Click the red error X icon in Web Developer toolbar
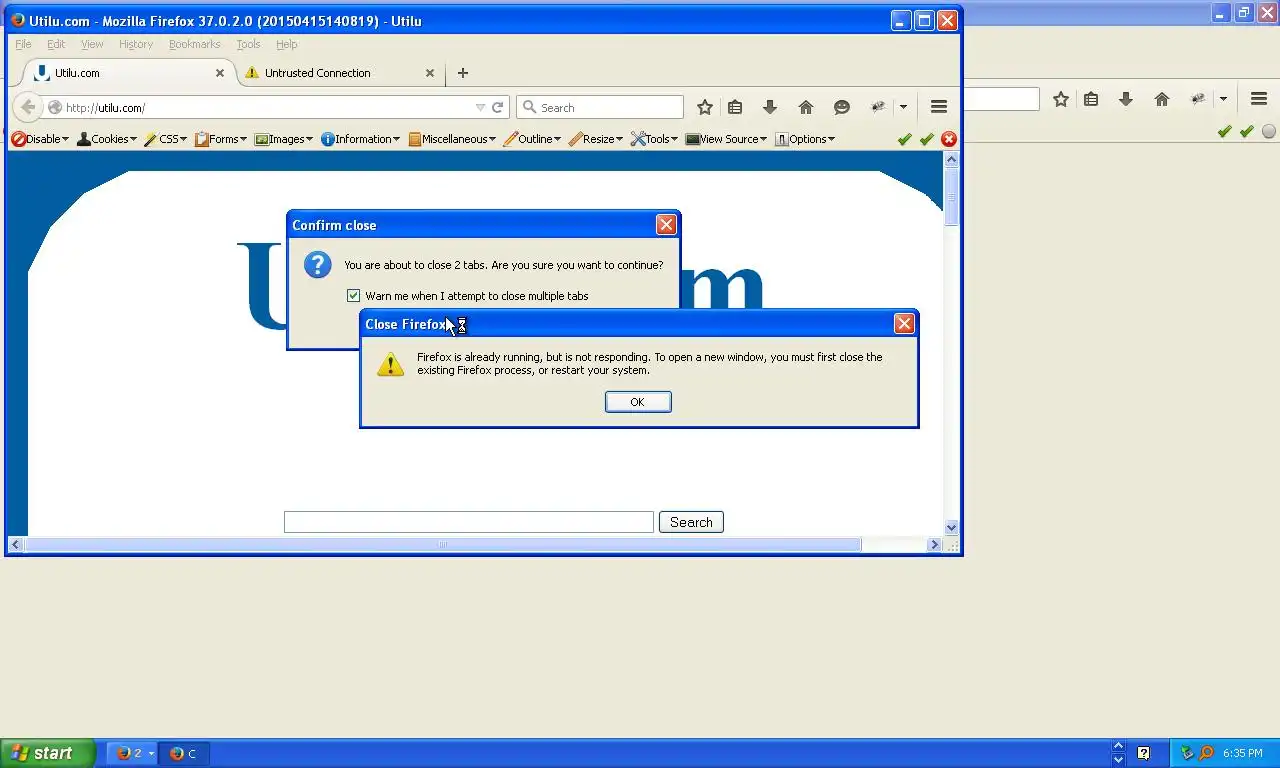This screenshot has width=1280, height=768. click(x=949, y=139)
